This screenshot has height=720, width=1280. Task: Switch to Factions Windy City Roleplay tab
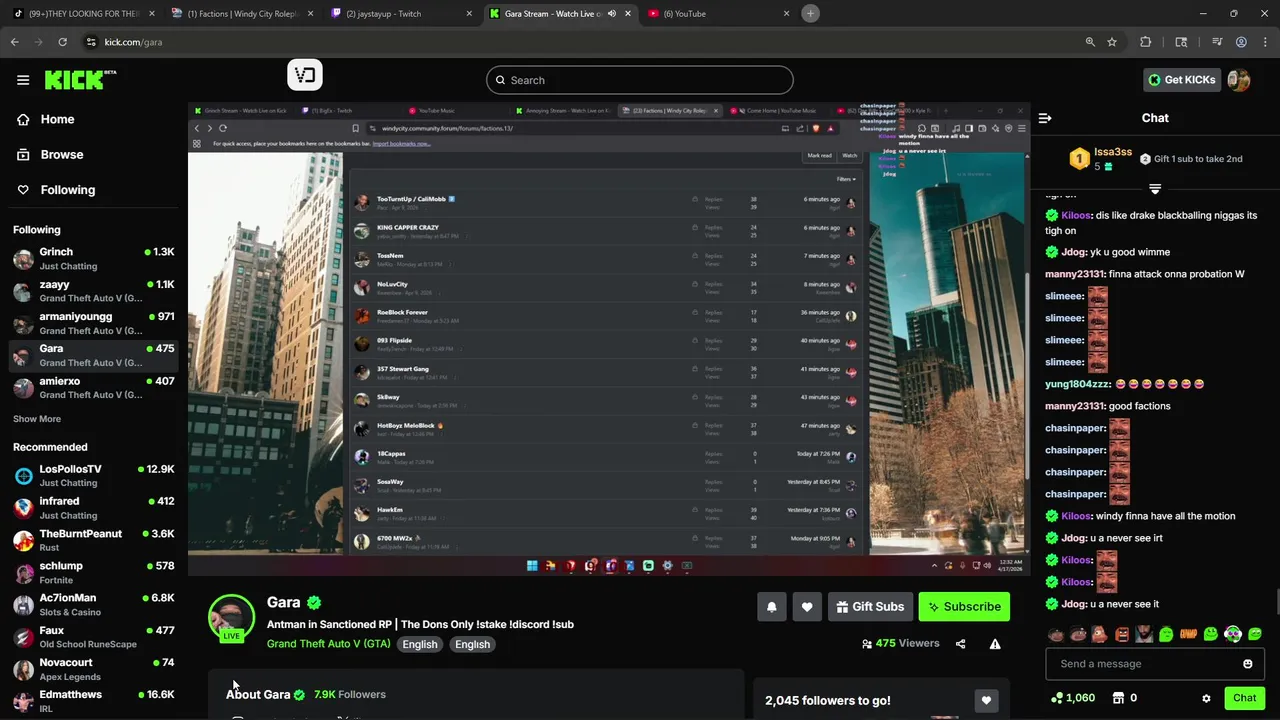click(x=244, y=14)
